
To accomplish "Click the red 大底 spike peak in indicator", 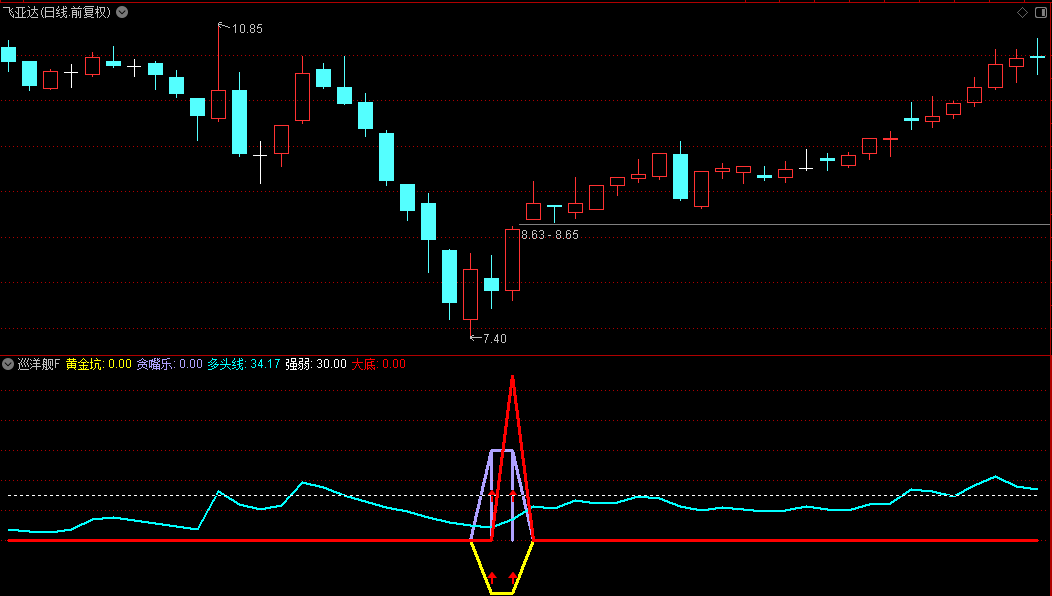I will 513,379.
